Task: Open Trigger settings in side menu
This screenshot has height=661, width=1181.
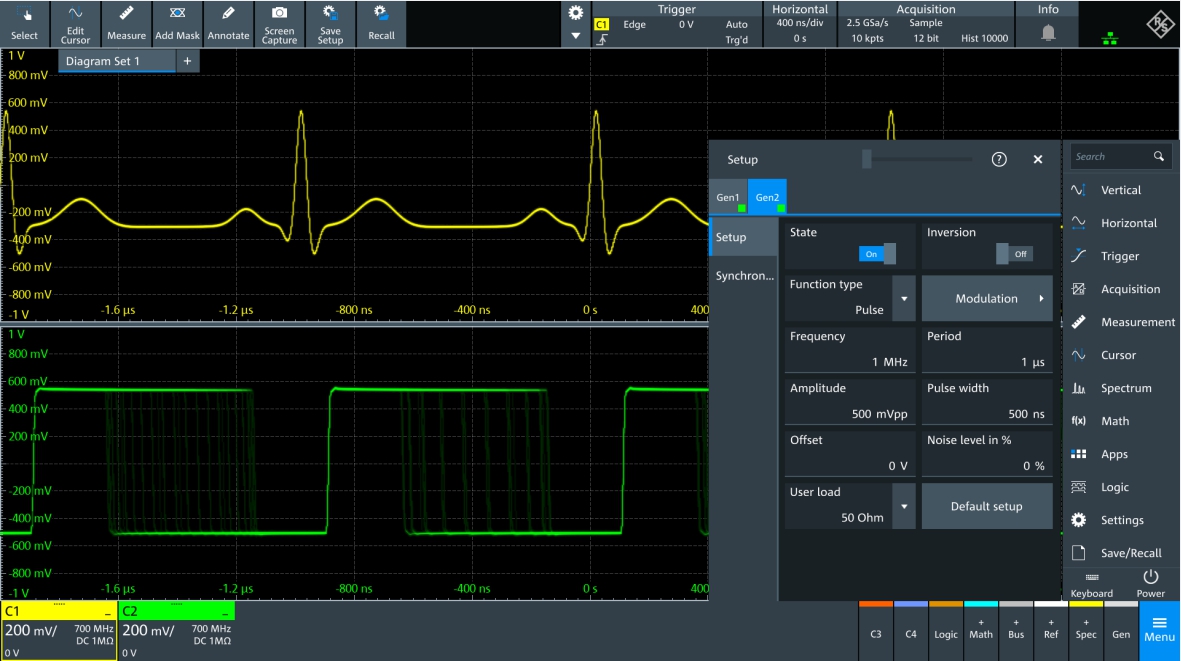Action: click(x=1121, y=257)
